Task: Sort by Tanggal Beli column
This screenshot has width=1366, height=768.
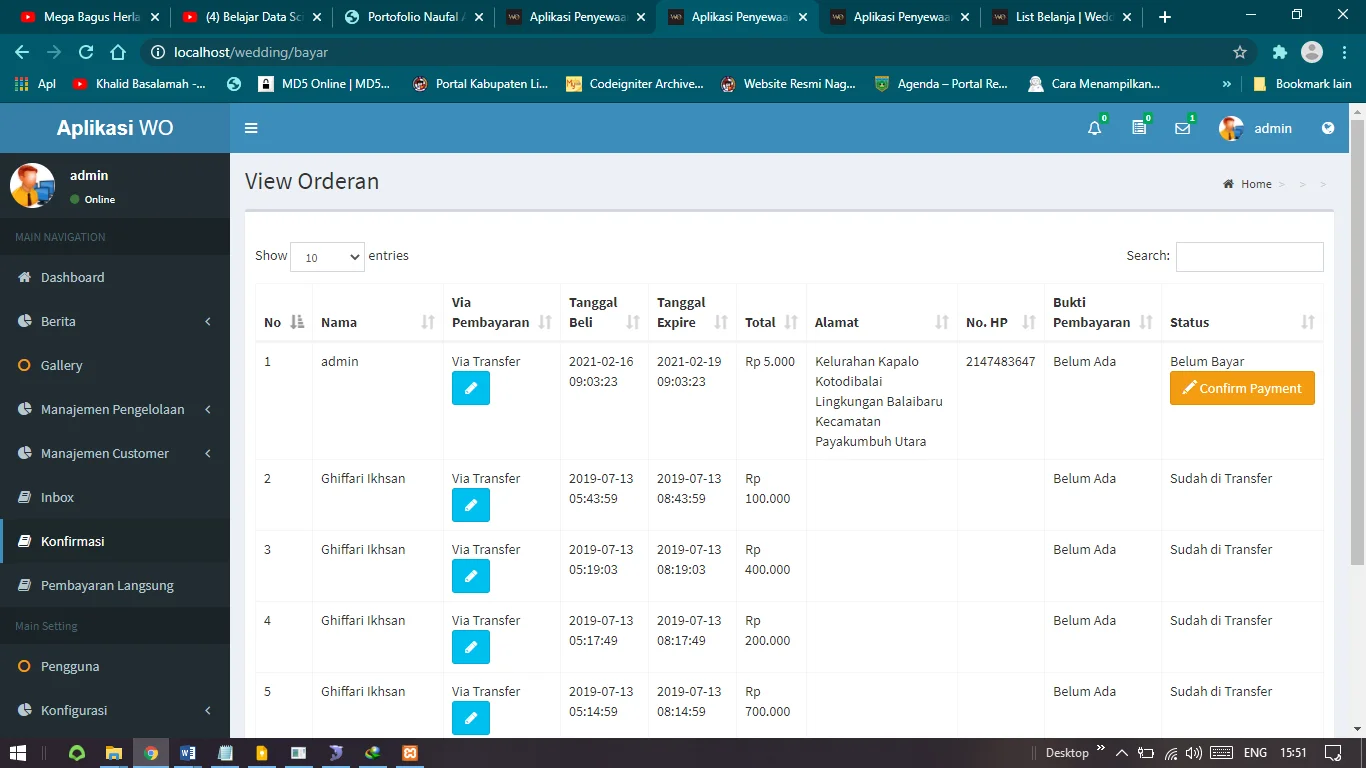Action: pos(605,312)
